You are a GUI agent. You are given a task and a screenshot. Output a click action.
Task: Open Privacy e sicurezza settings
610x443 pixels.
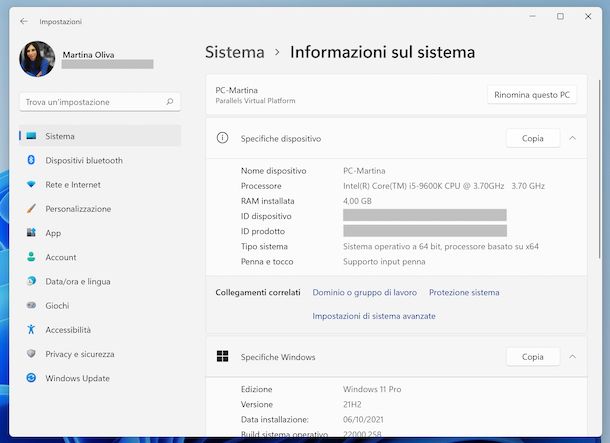tap(80, 354)
